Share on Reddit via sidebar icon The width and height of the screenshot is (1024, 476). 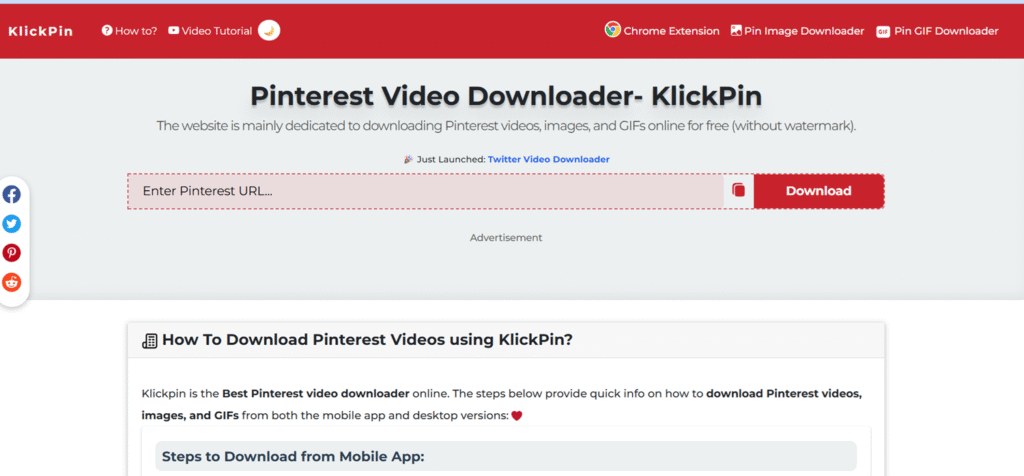[12, 282]
